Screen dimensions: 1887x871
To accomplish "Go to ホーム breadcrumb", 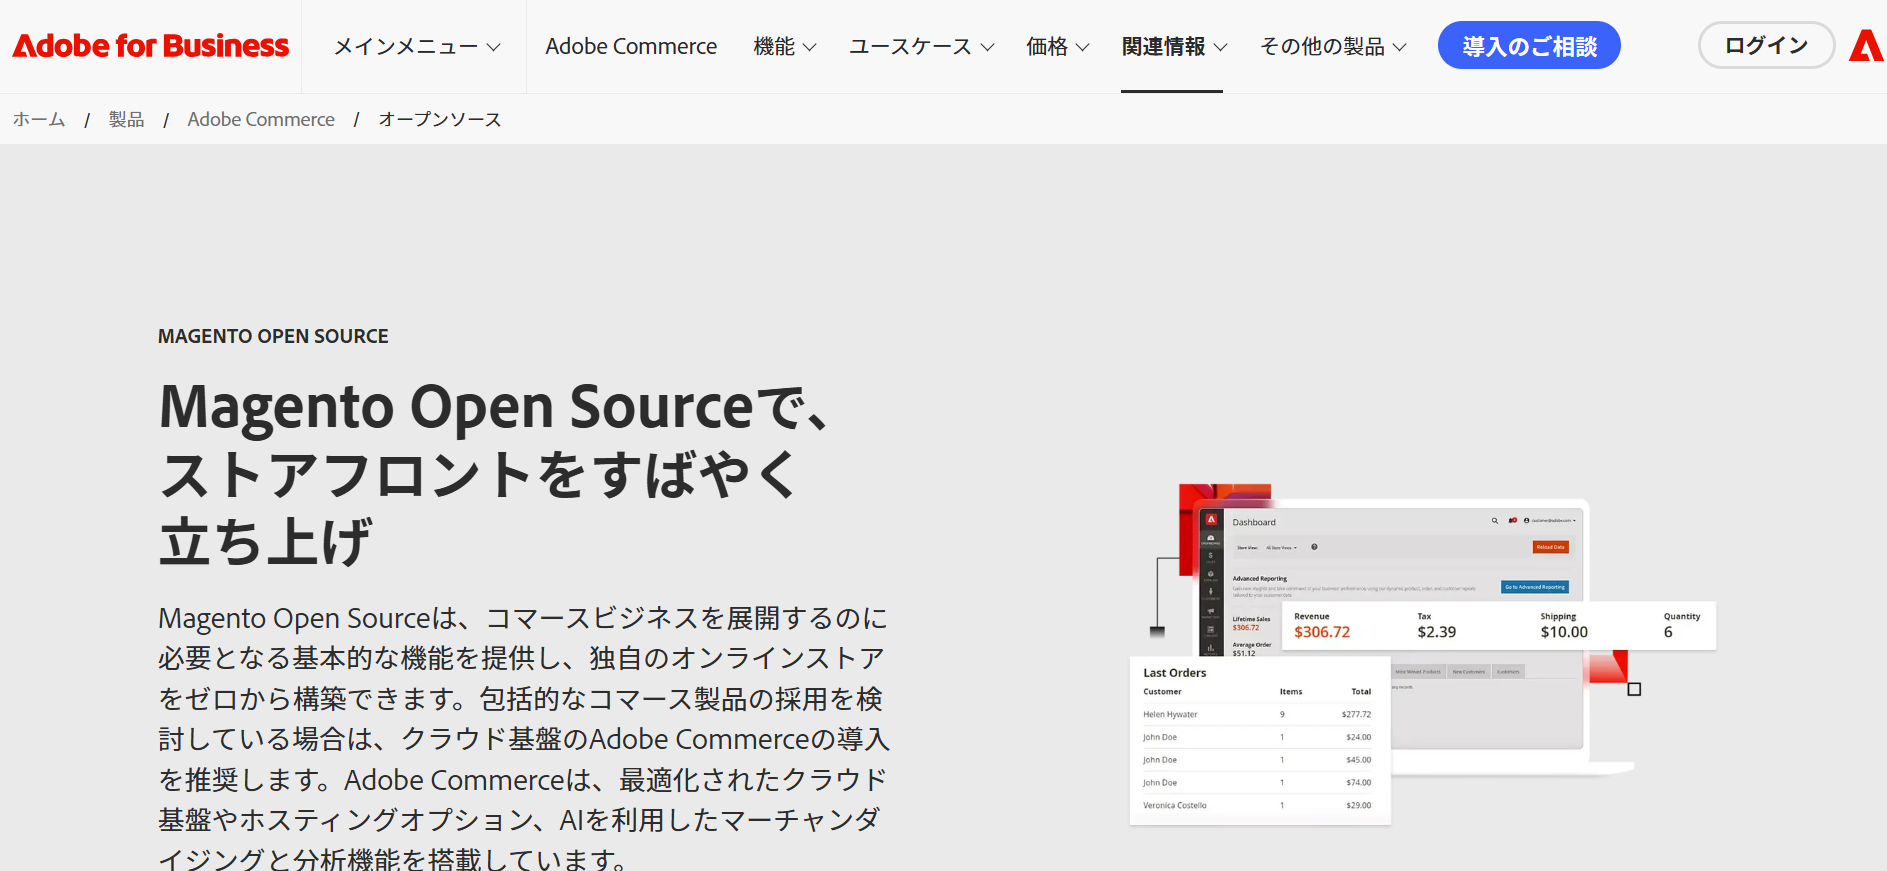I will coord(39,119).
